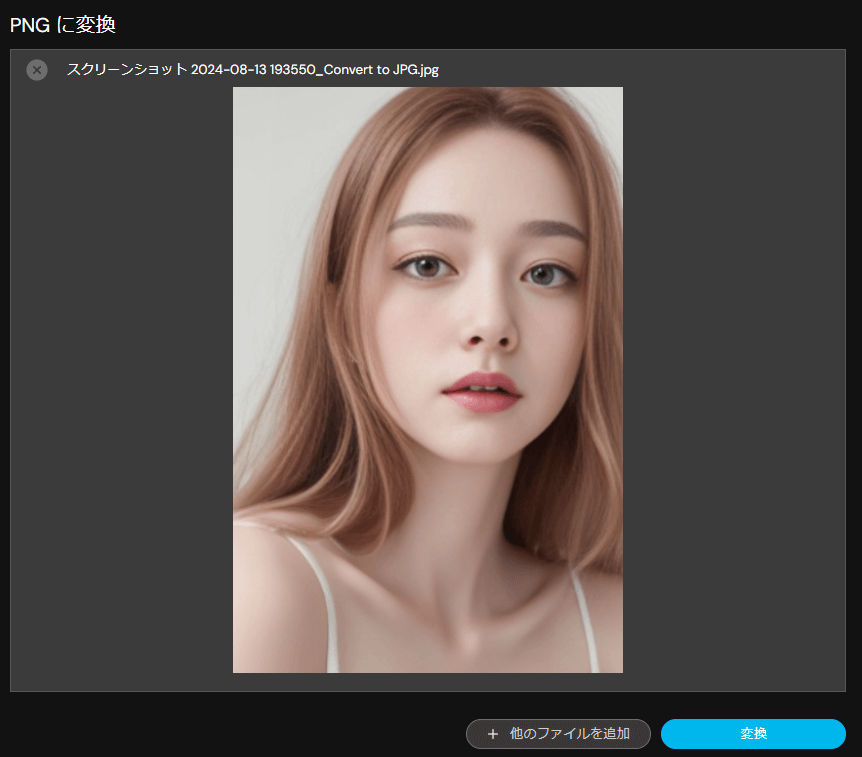Click the PNG に変換 heading
The image size is (862, 757).
pyautogui.click(x=63, y=25)
